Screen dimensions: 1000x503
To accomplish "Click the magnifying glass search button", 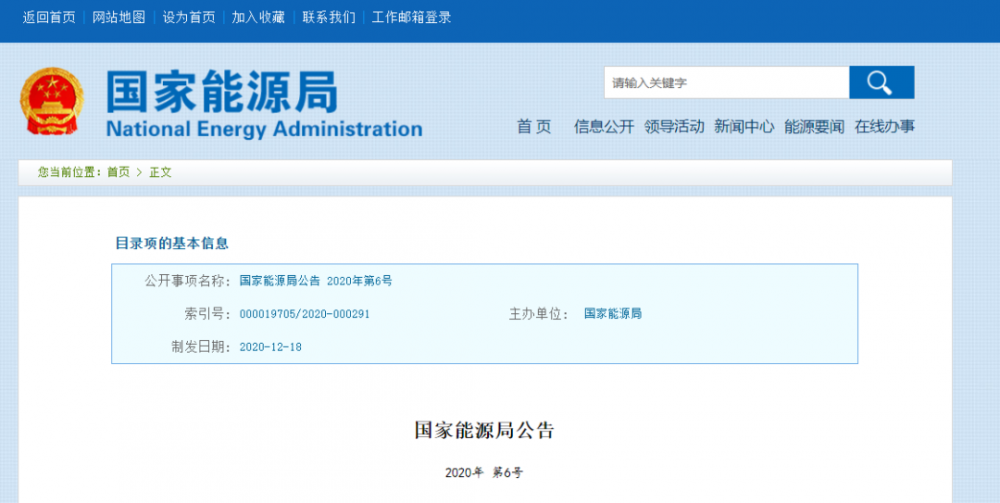I will tap(881, 83).
